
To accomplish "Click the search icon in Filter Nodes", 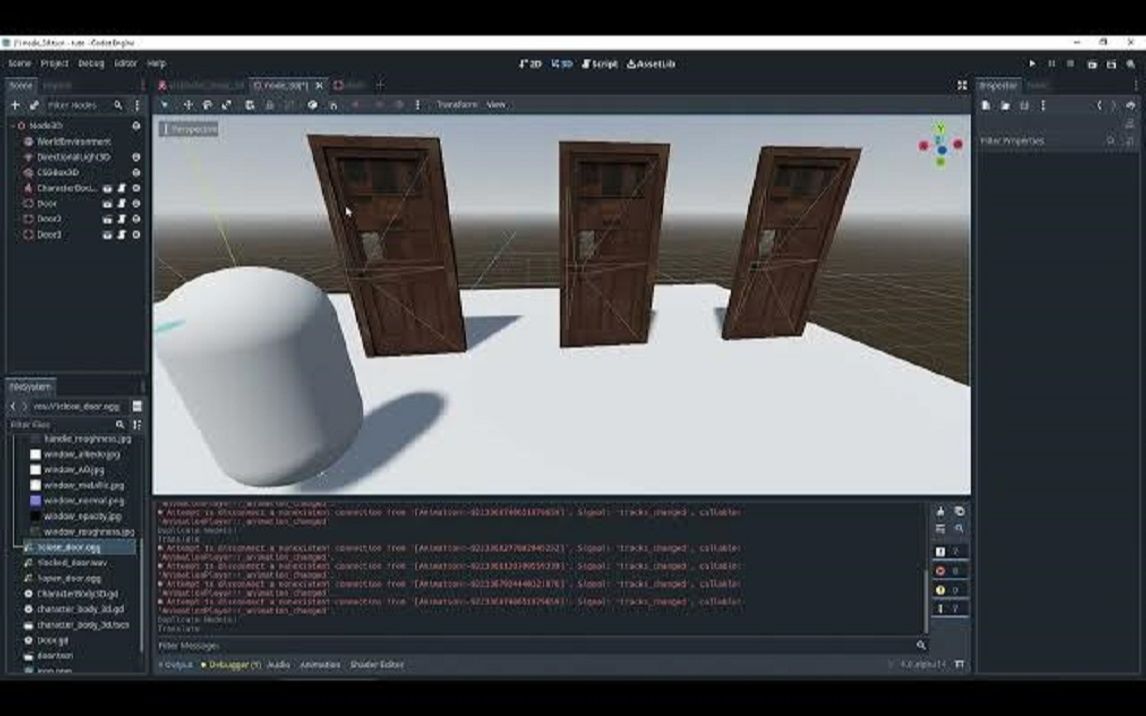I will point(118,104).
